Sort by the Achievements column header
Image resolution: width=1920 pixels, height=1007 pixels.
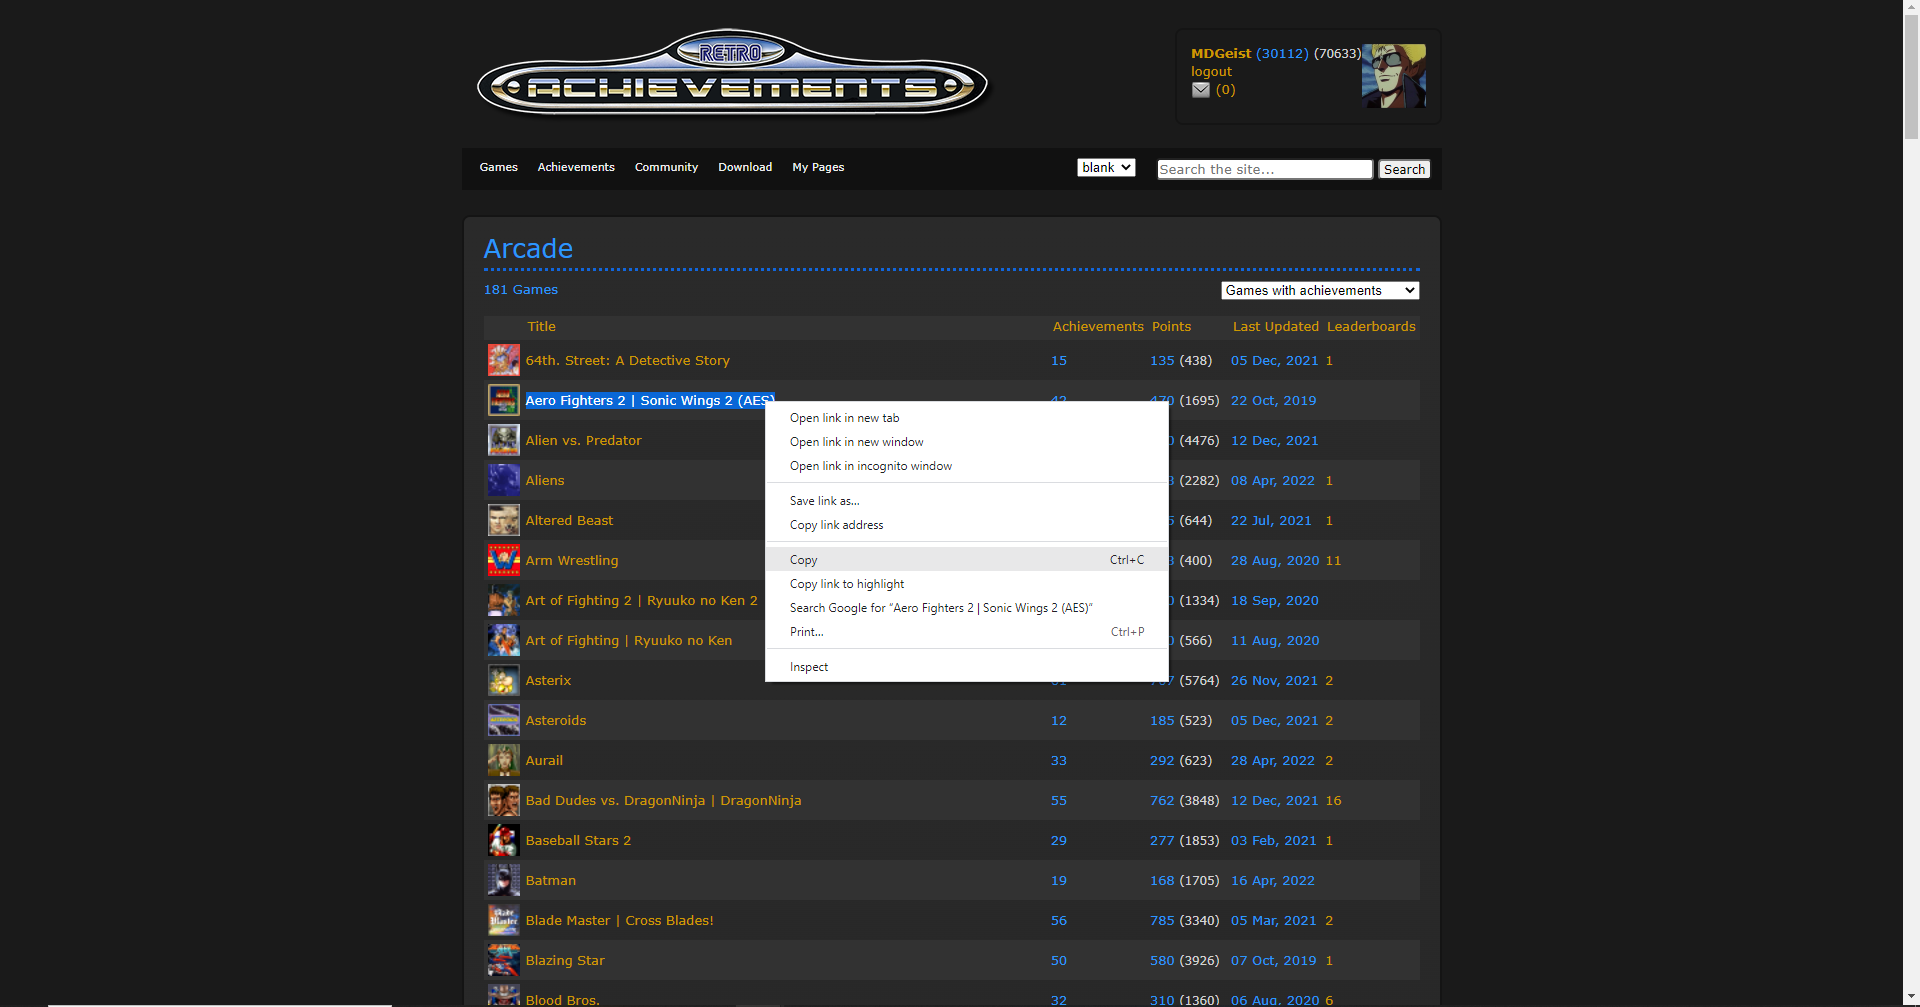pyautogui.click(x=1098, y=327)
